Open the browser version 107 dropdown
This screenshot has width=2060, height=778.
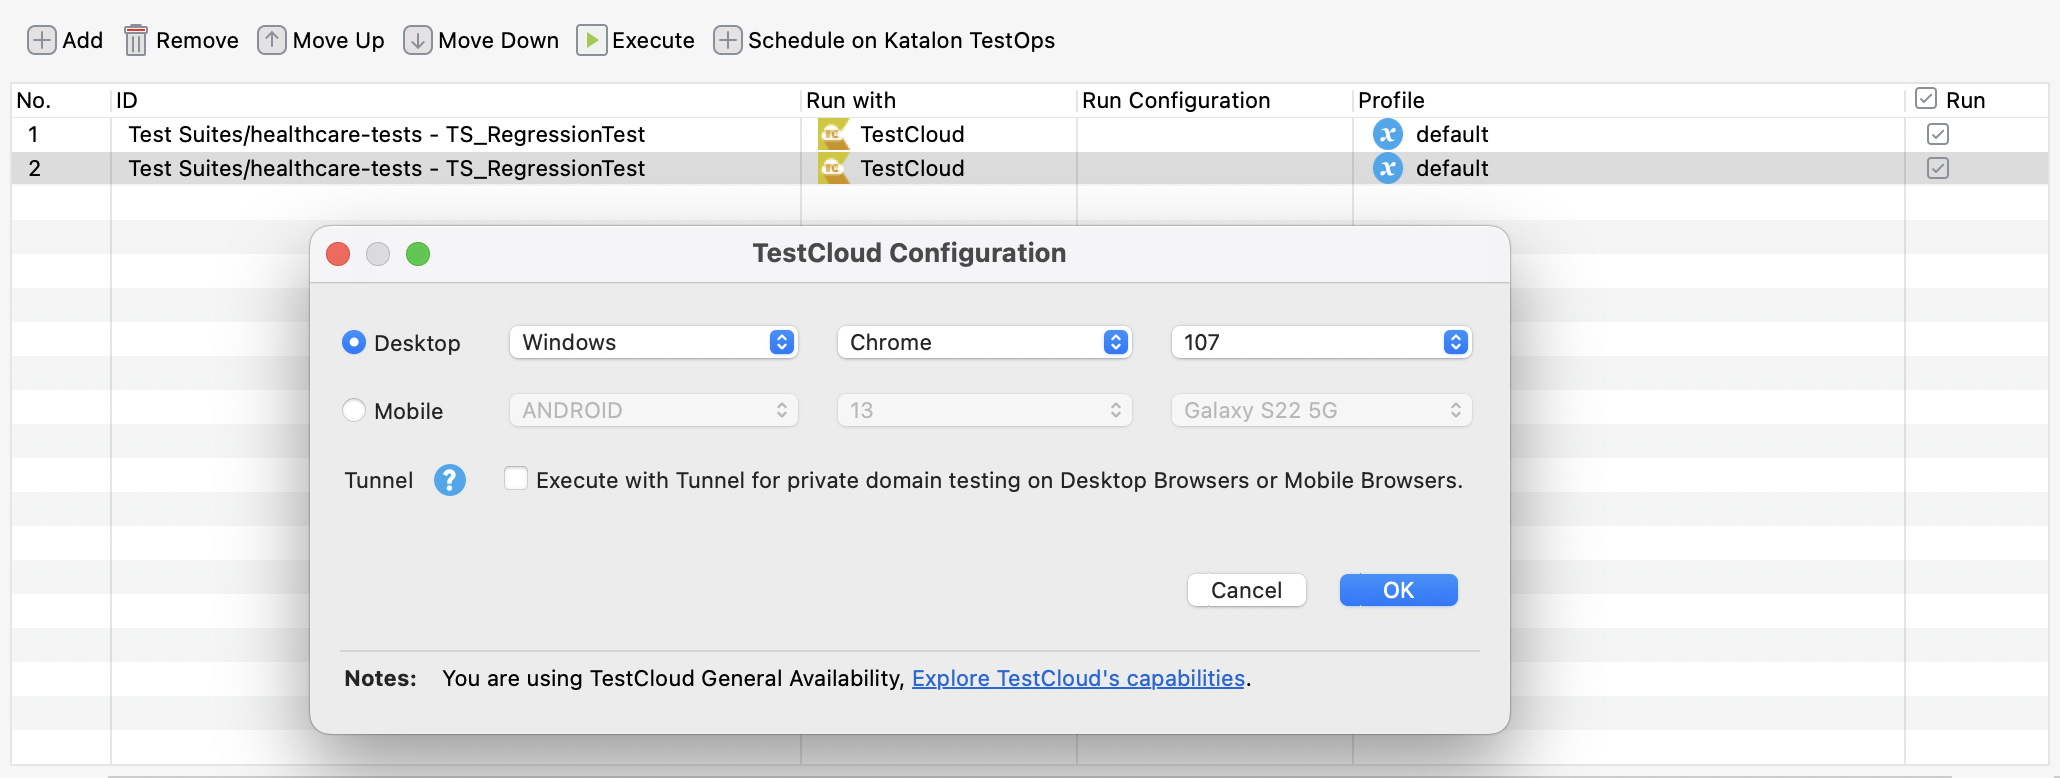tap(1321, 342)
